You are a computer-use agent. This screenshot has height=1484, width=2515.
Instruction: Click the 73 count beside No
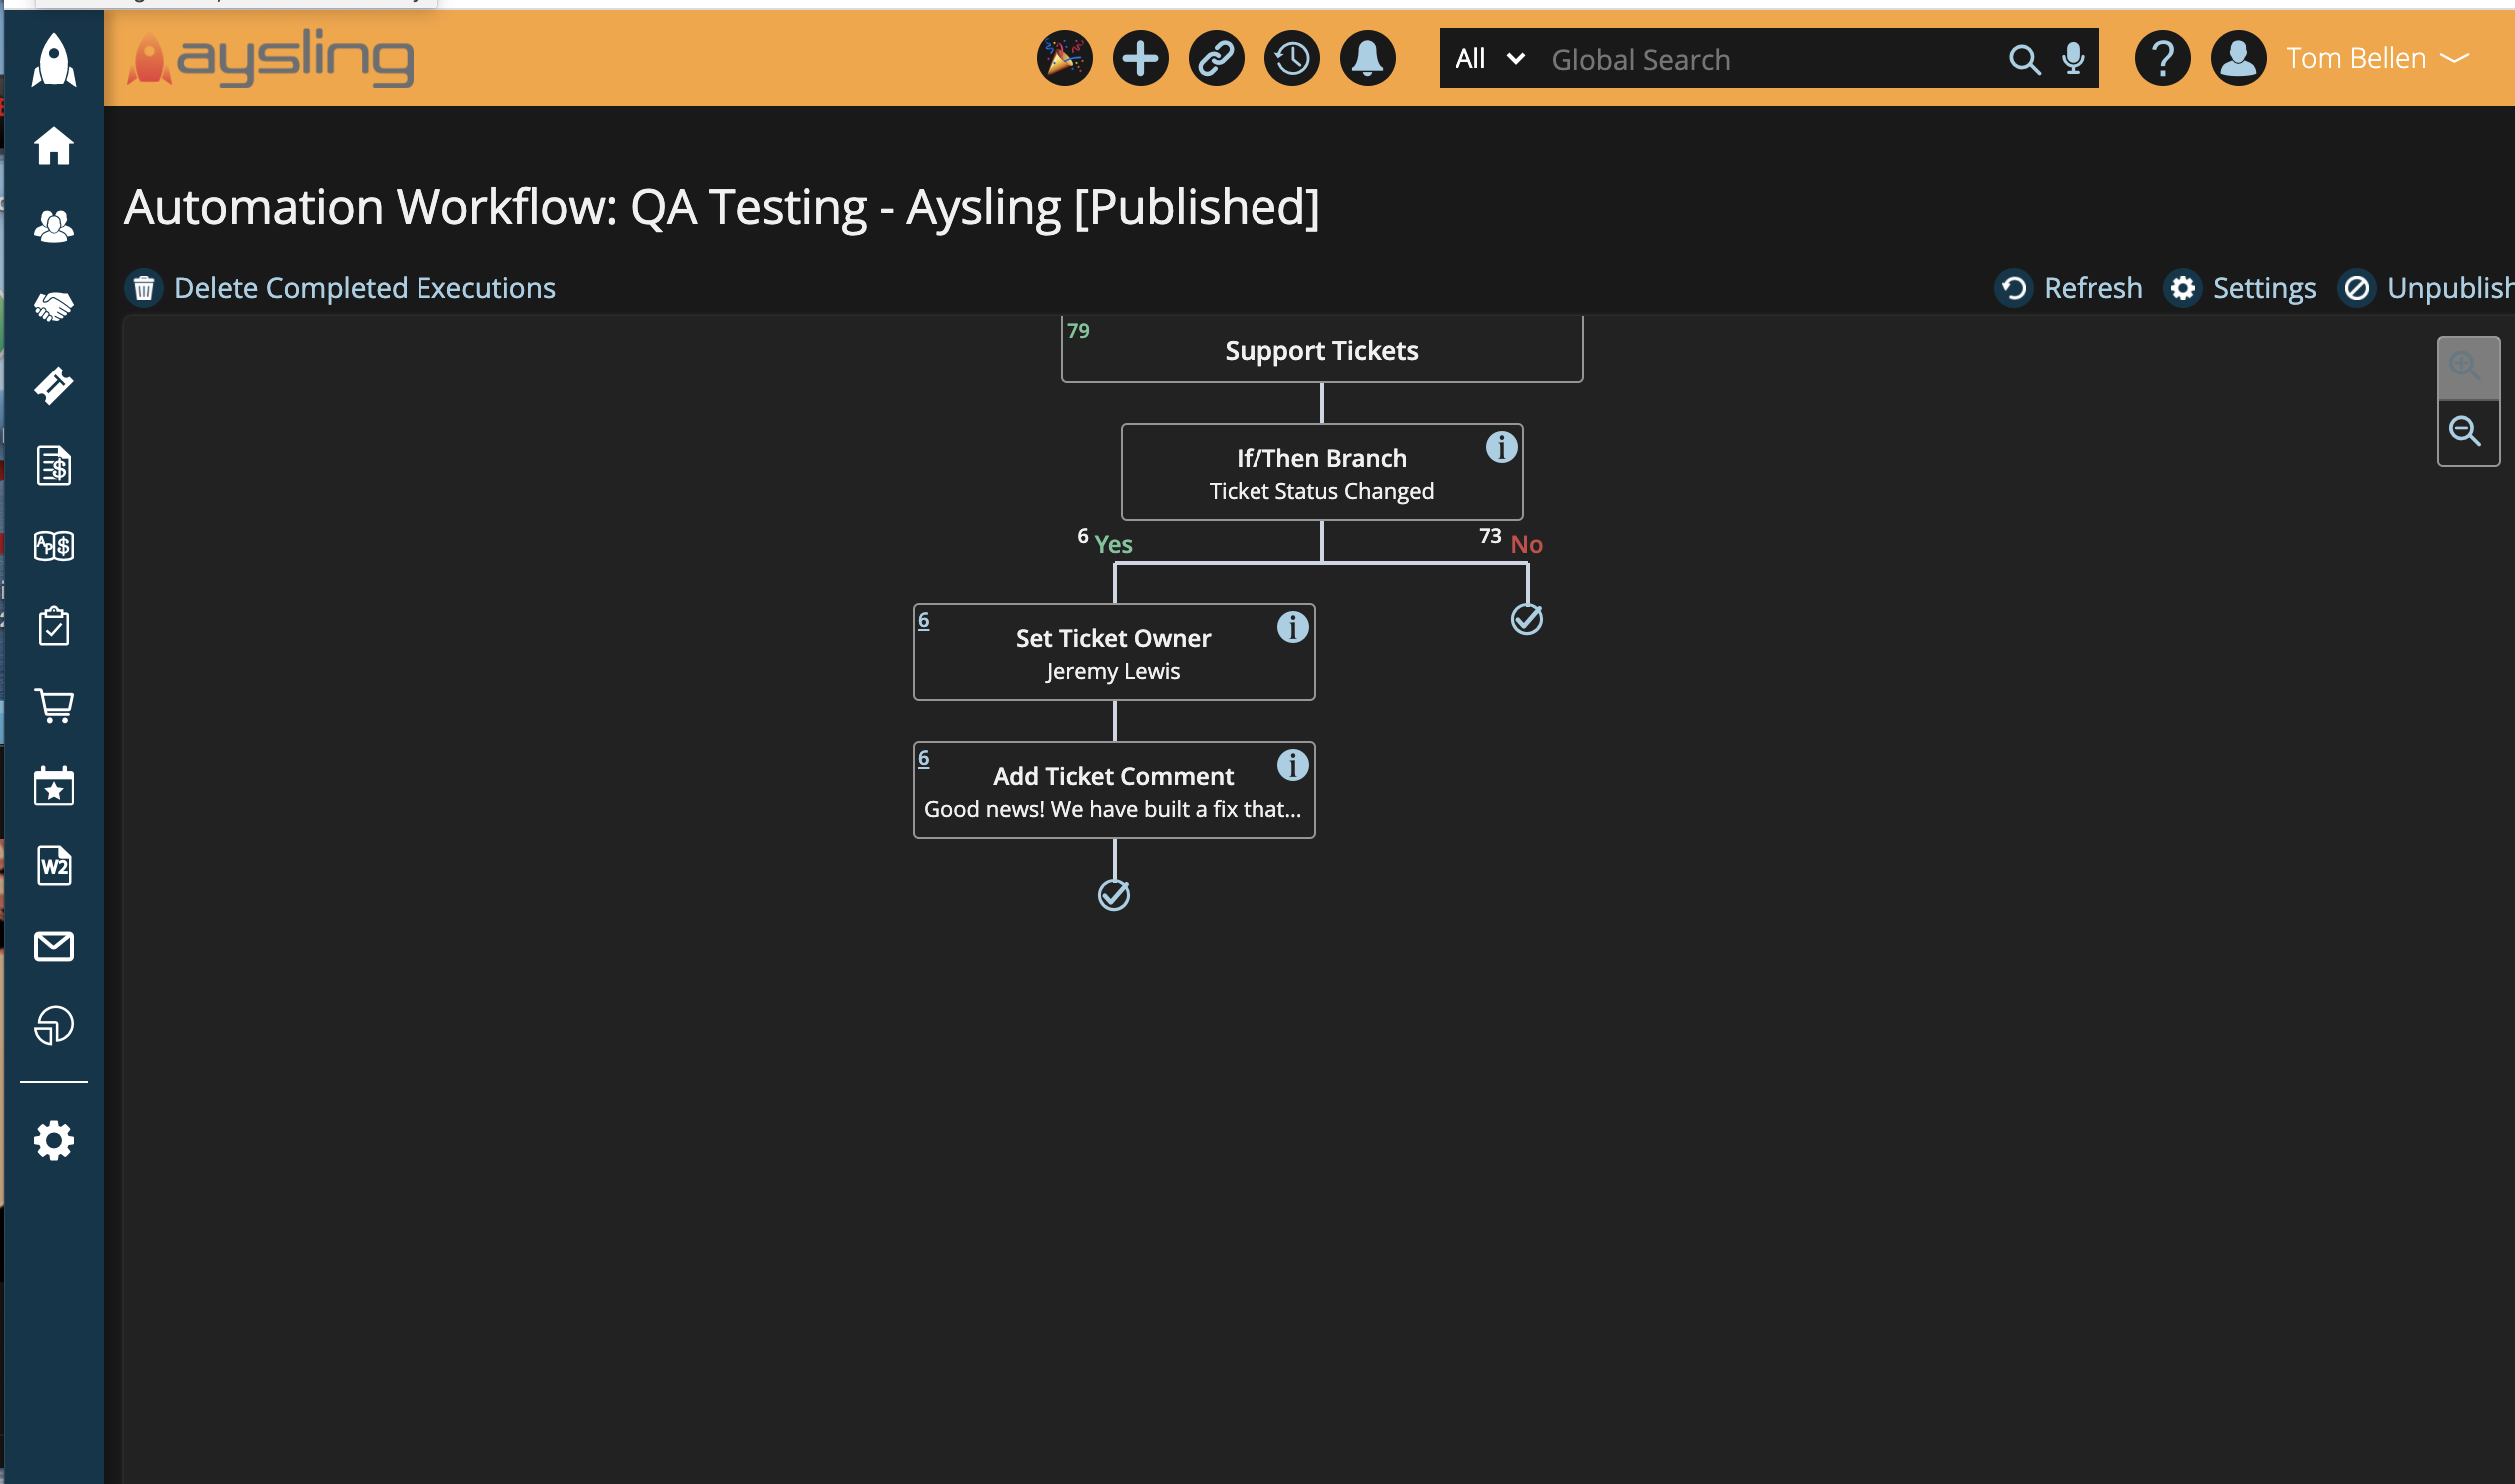coord(1490,537)
